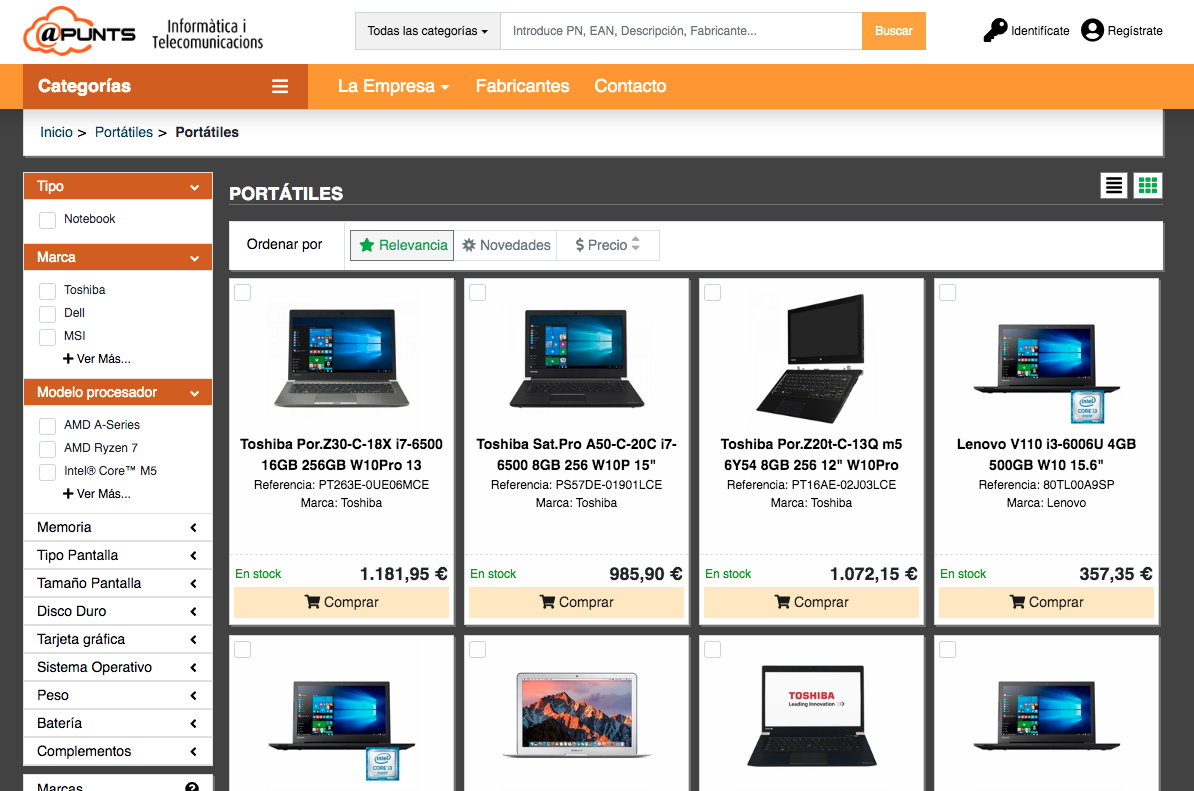Viewport: 1194px width, 791px height.
Task: Collapse the Marca filter section
Action: [118, 257]
